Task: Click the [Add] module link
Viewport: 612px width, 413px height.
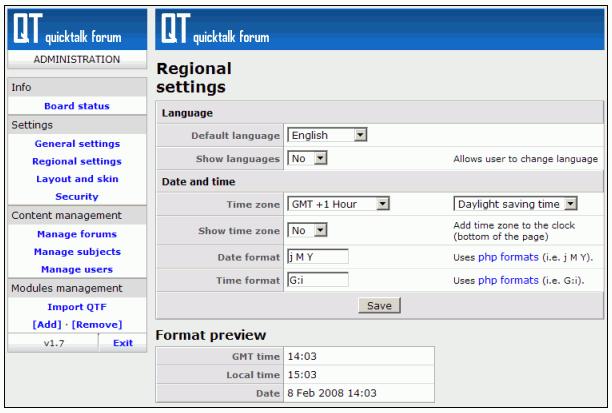Action: [46, 324]
